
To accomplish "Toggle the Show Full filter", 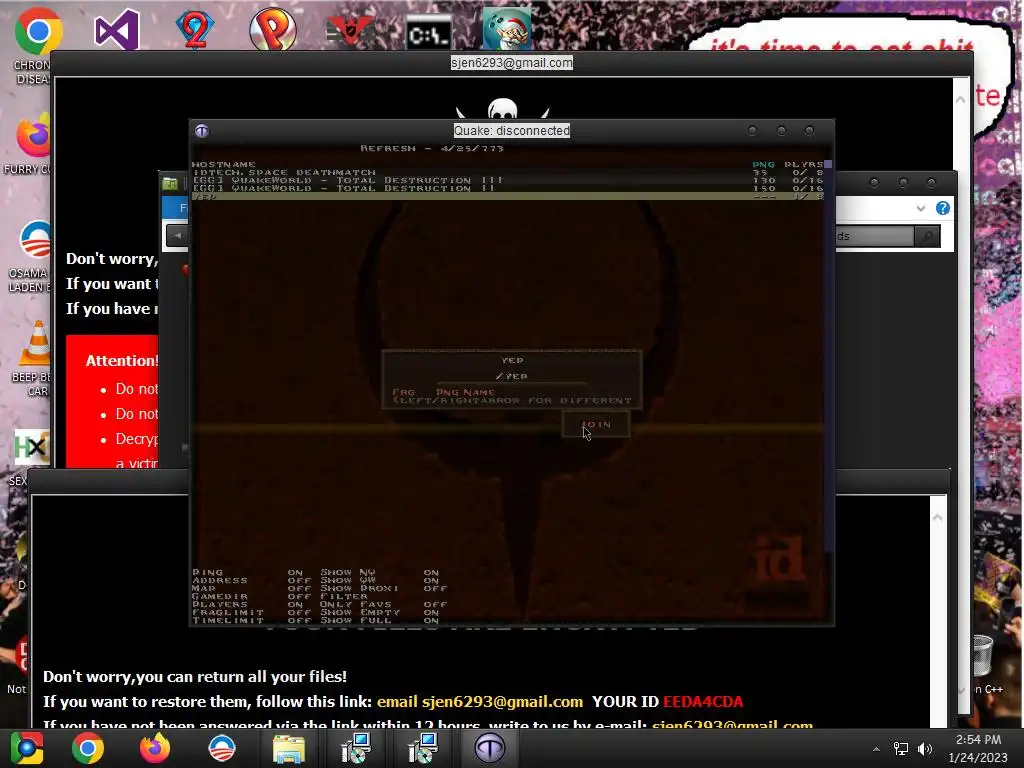I will click(379, 620).
